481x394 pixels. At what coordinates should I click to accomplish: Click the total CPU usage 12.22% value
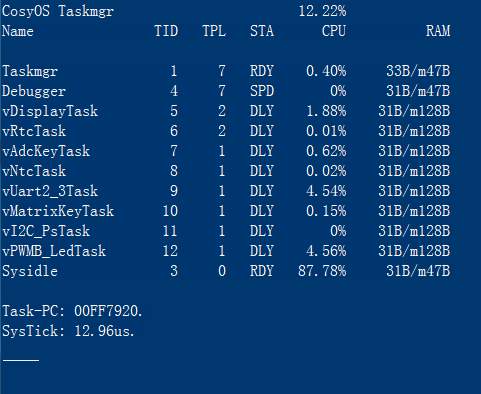(322, 11)
